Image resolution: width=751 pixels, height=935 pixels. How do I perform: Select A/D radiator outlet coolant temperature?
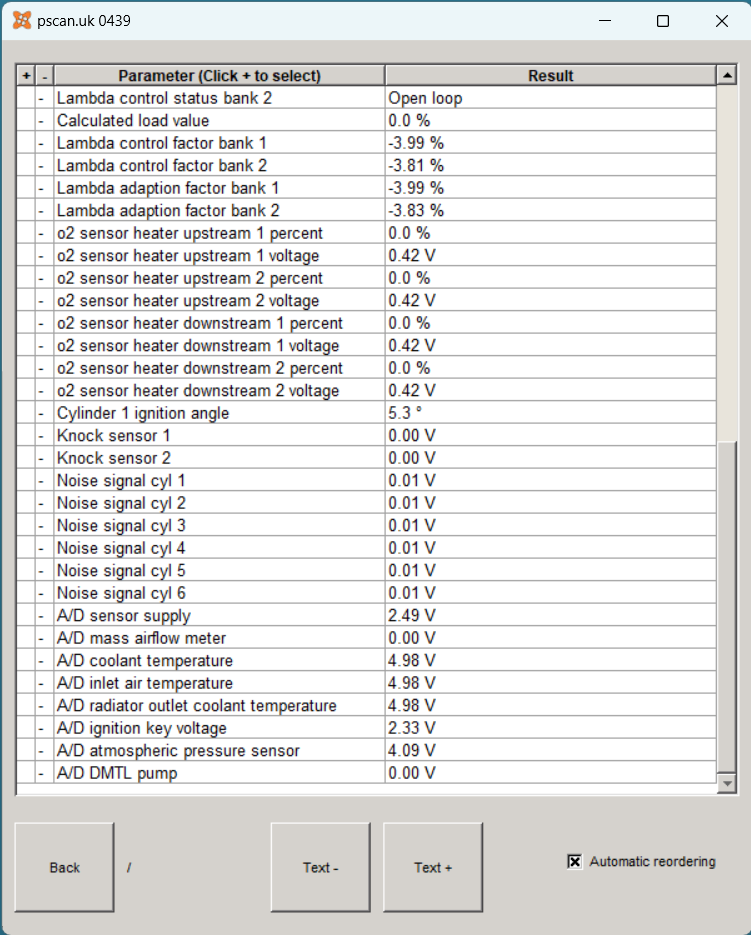coord(220,706)
